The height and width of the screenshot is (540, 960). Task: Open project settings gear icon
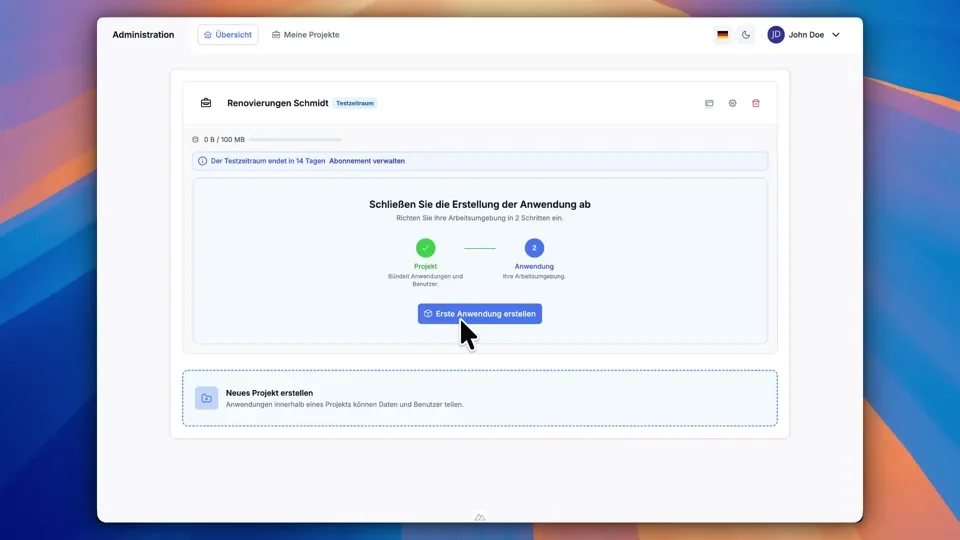[x=732, y=103]
